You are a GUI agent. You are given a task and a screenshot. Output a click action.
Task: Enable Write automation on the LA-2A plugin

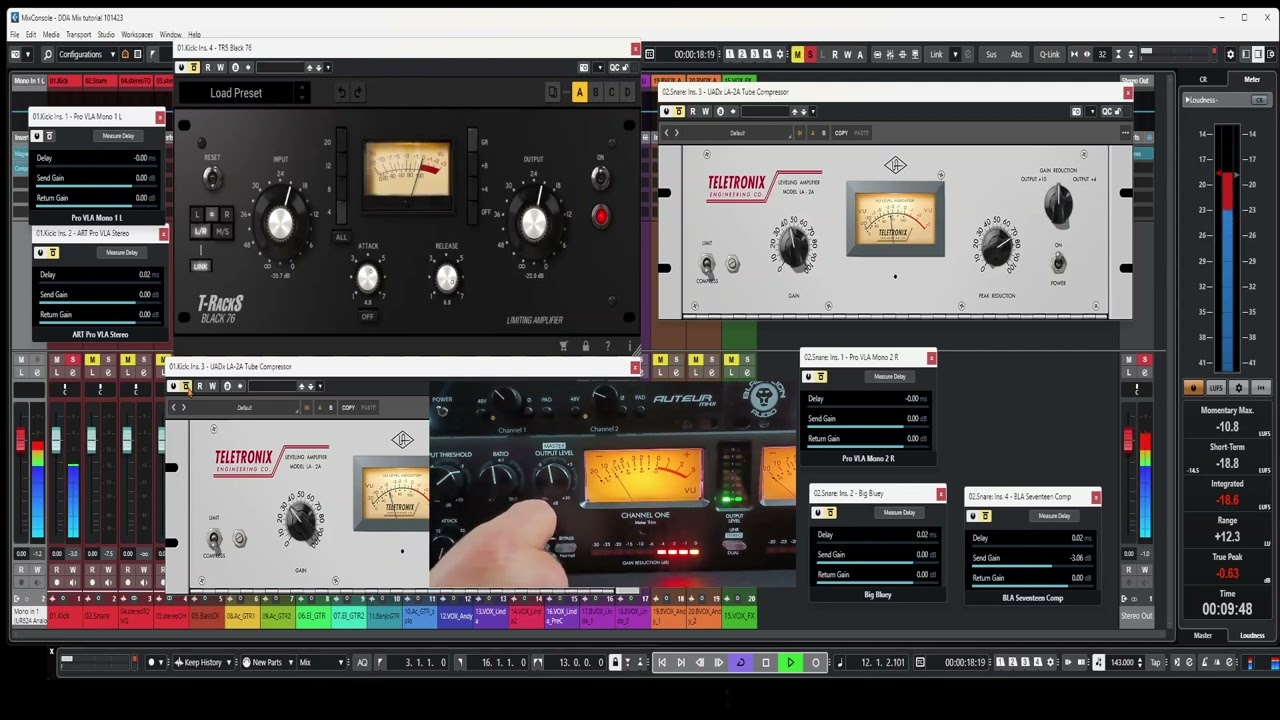[x=706, y=111]
